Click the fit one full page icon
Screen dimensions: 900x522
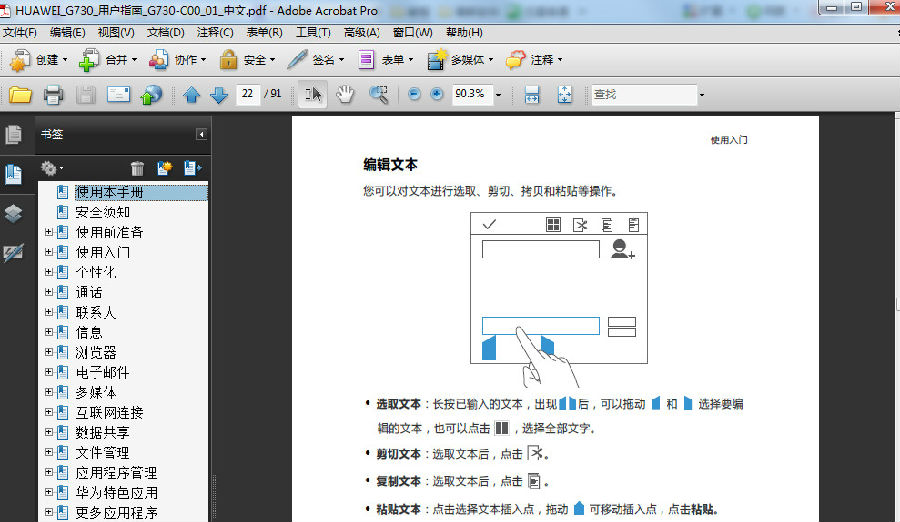tap(565, 94)
